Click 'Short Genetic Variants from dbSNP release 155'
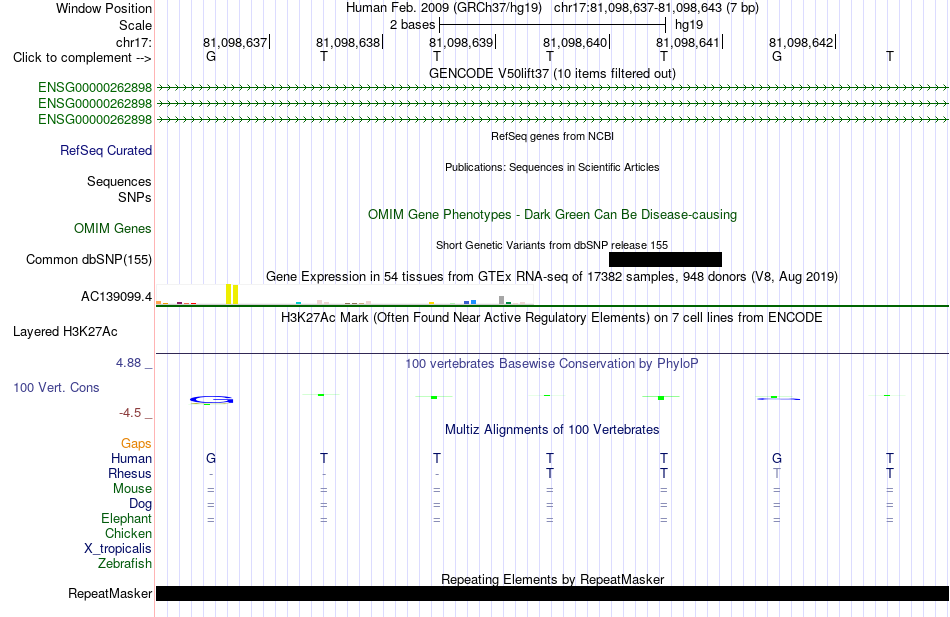The image size is (950, 617). (552, 245)
